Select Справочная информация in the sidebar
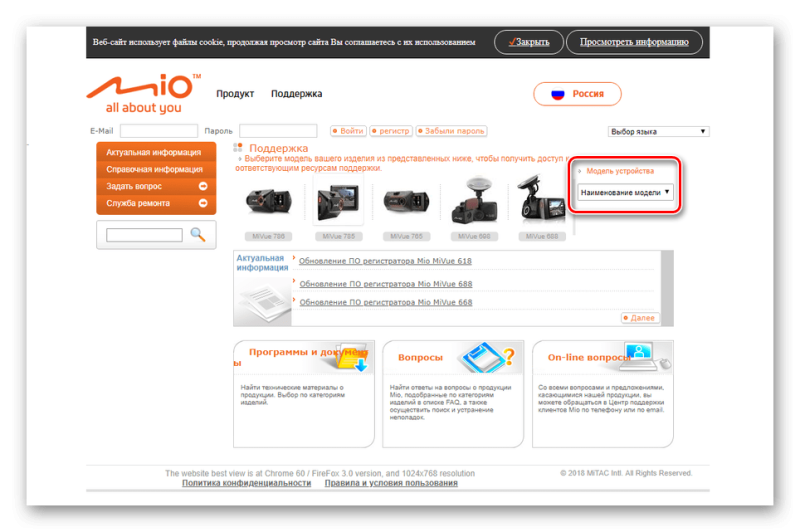This screenshot has width=800, height=532. [x=156, y=169]
